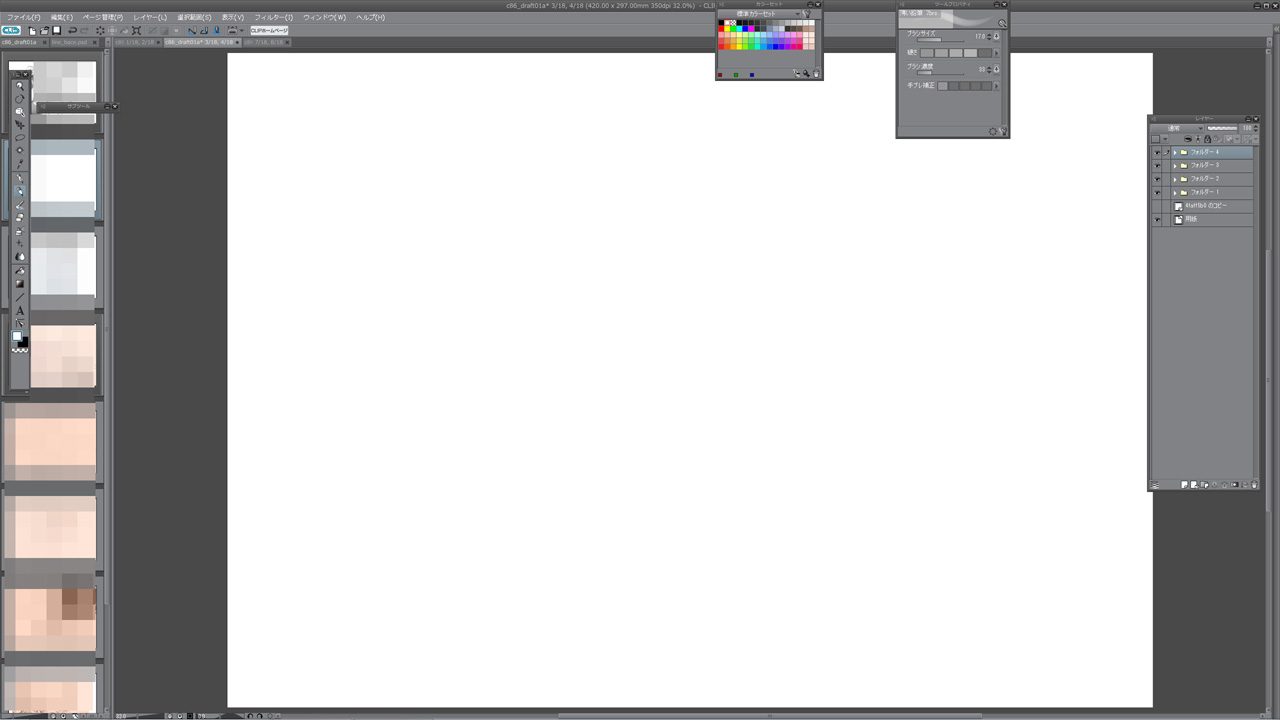1280x720 pixels.
Task: Click the Save icon in command bar
Action: click(x=57, y=31)
